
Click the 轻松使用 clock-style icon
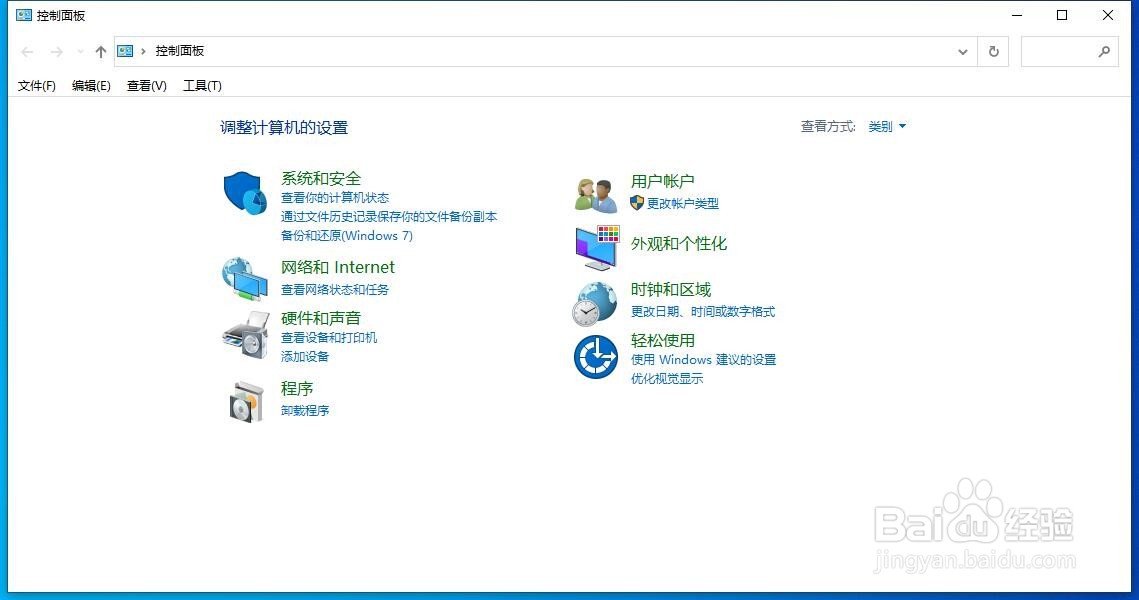[594, 358]
